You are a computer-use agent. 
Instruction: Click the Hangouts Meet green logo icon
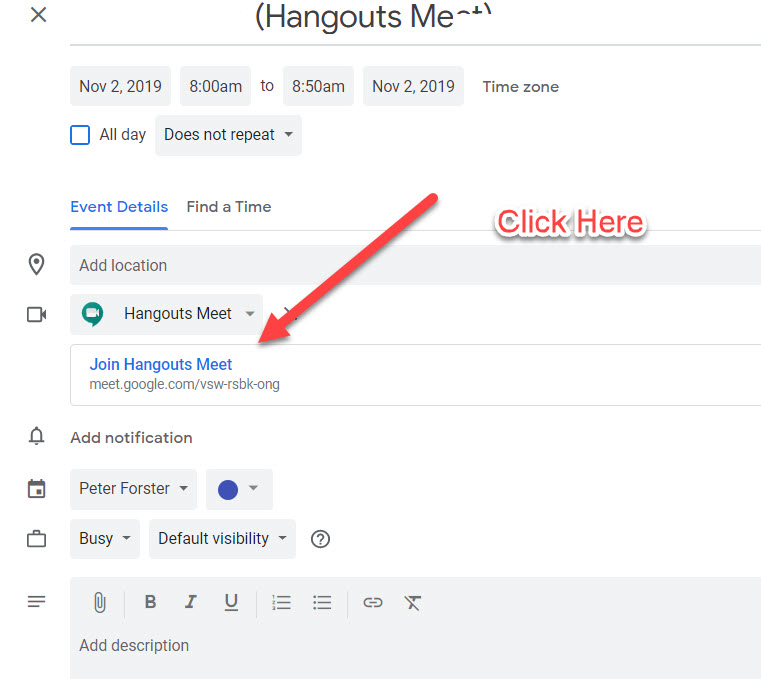point(93,314)
